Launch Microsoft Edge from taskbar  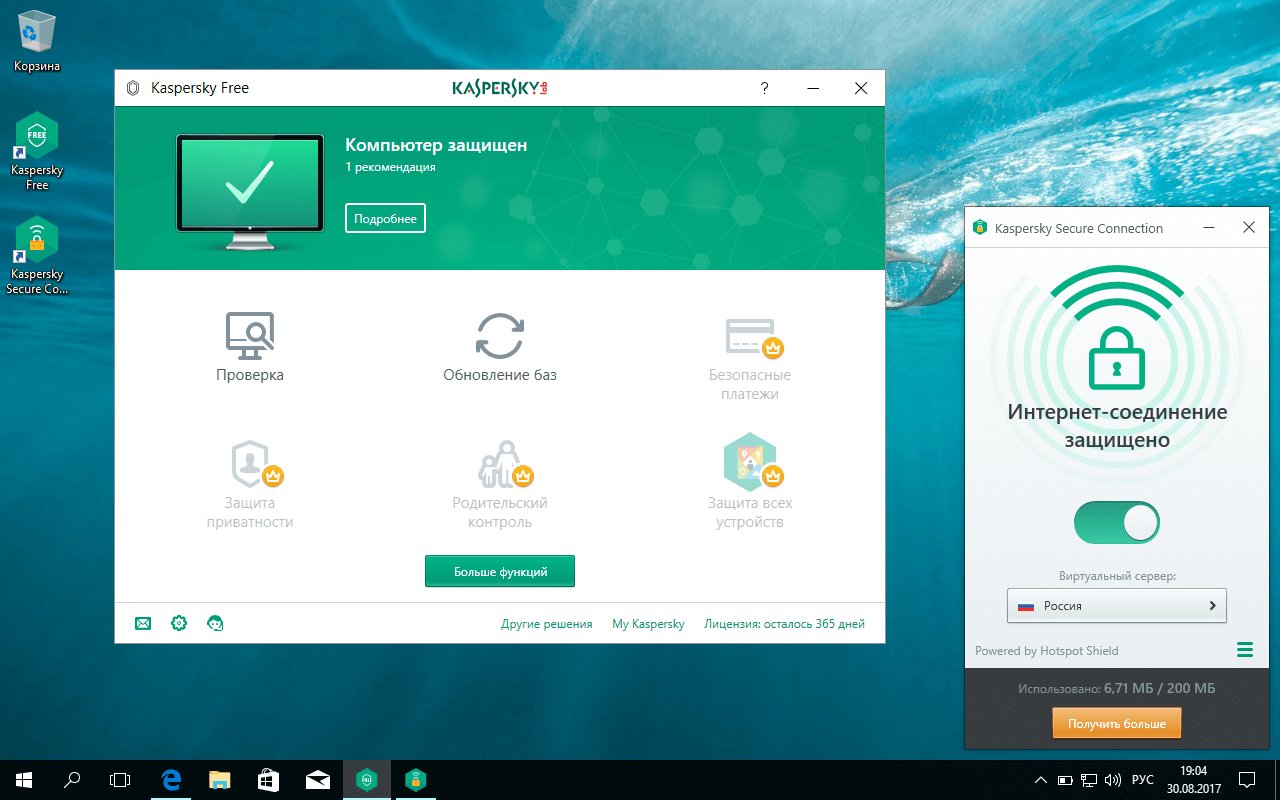click(172, 779)
